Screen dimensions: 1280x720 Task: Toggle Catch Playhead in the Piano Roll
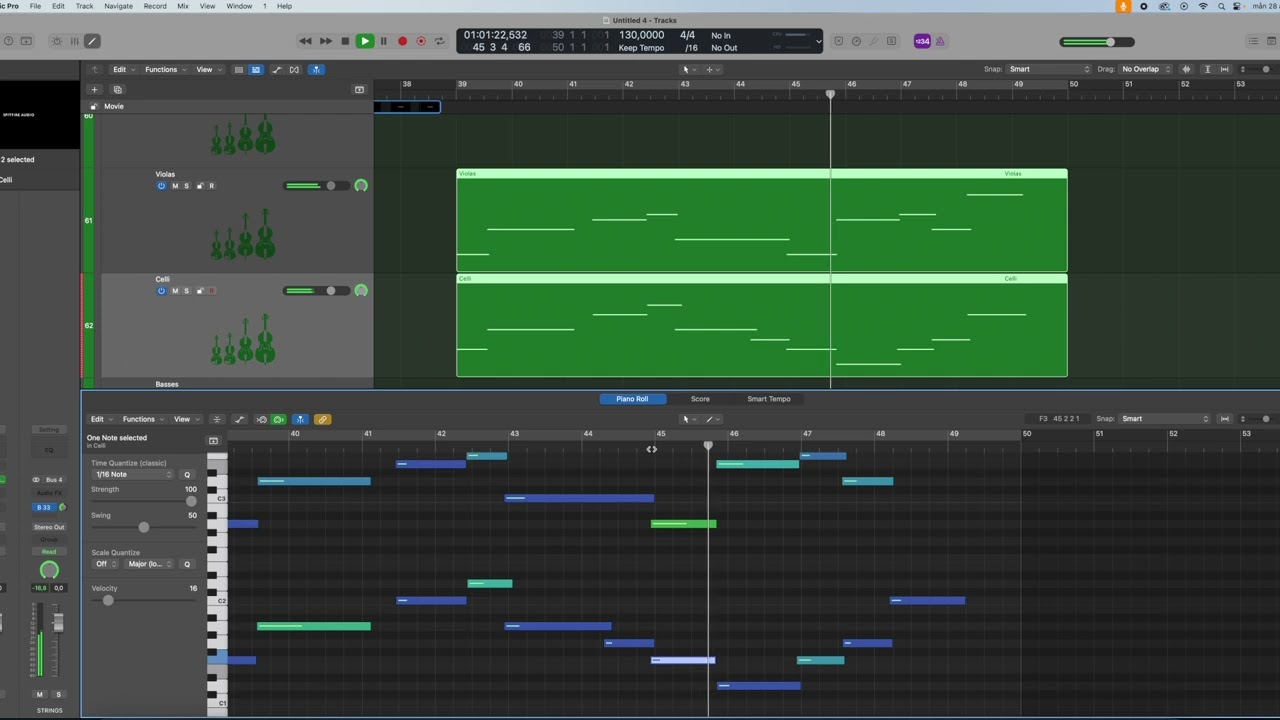click(x=300, y=419)
